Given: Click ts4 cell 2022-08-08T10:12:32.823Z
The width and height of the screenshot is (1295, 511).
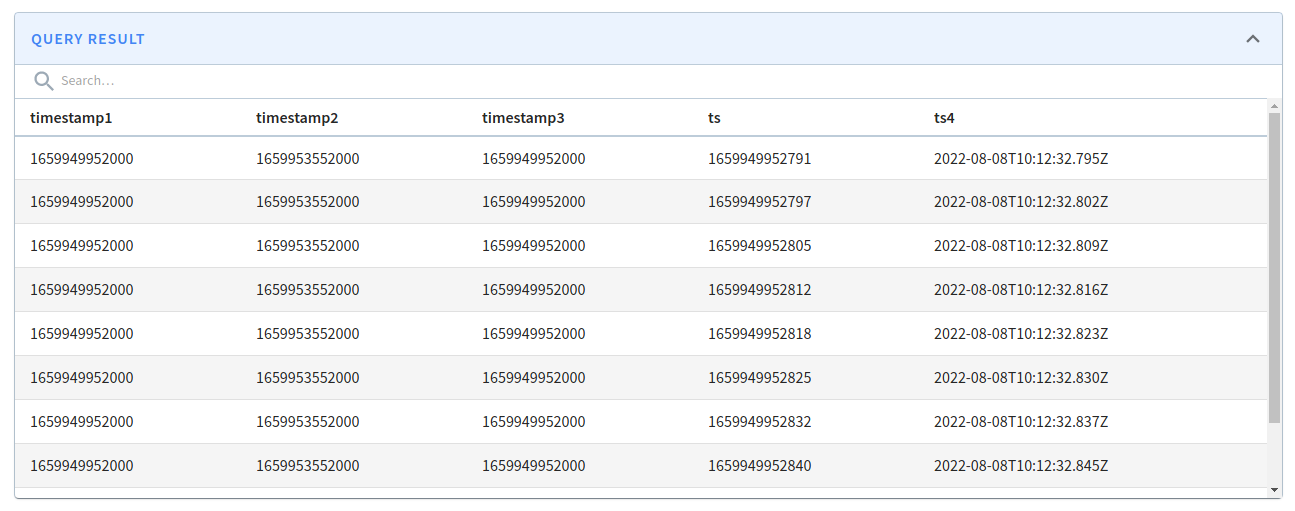Looking at the screenshot, I should pyautogui.click(x=1021, y=334).
